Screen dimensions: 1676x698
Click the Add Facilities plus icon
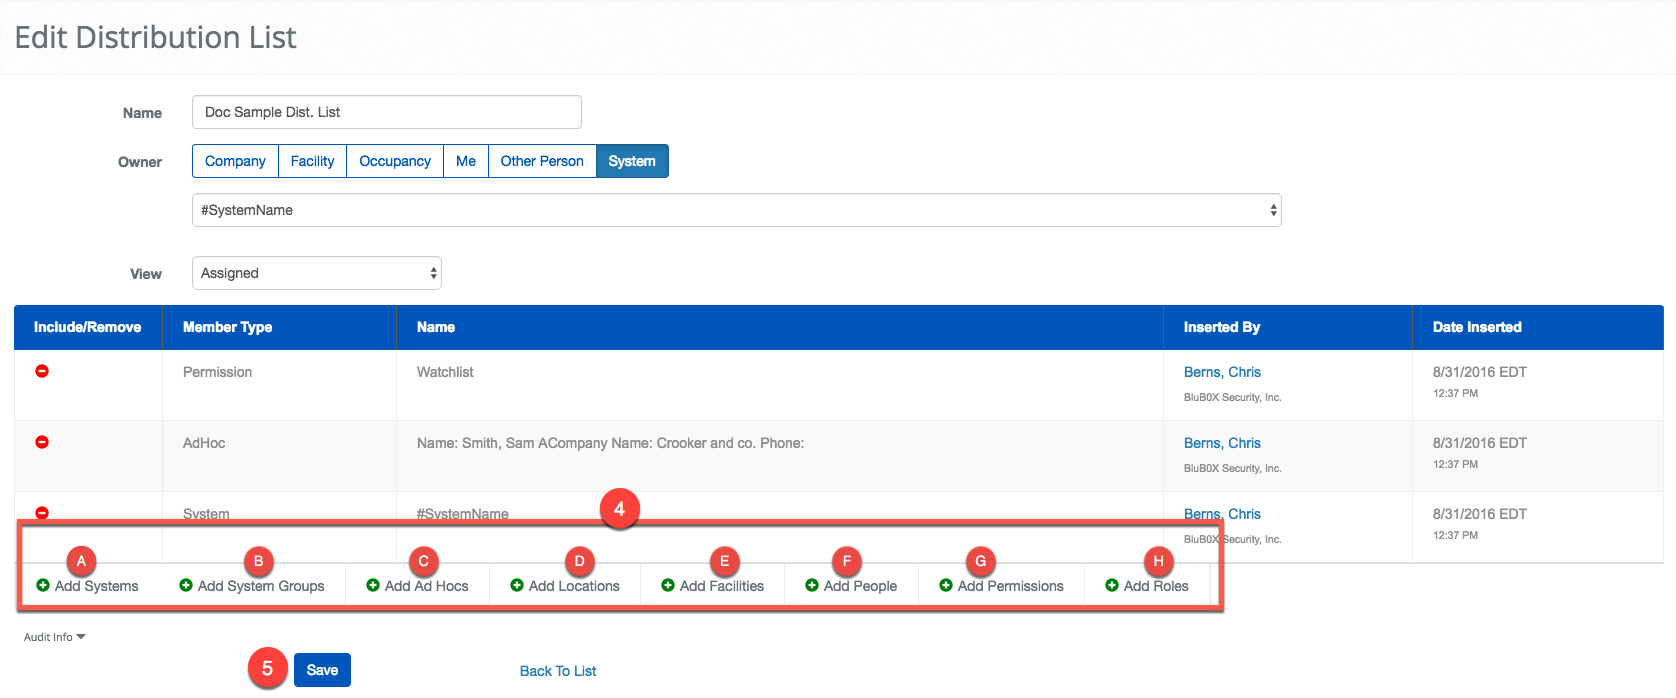[668, 586]
